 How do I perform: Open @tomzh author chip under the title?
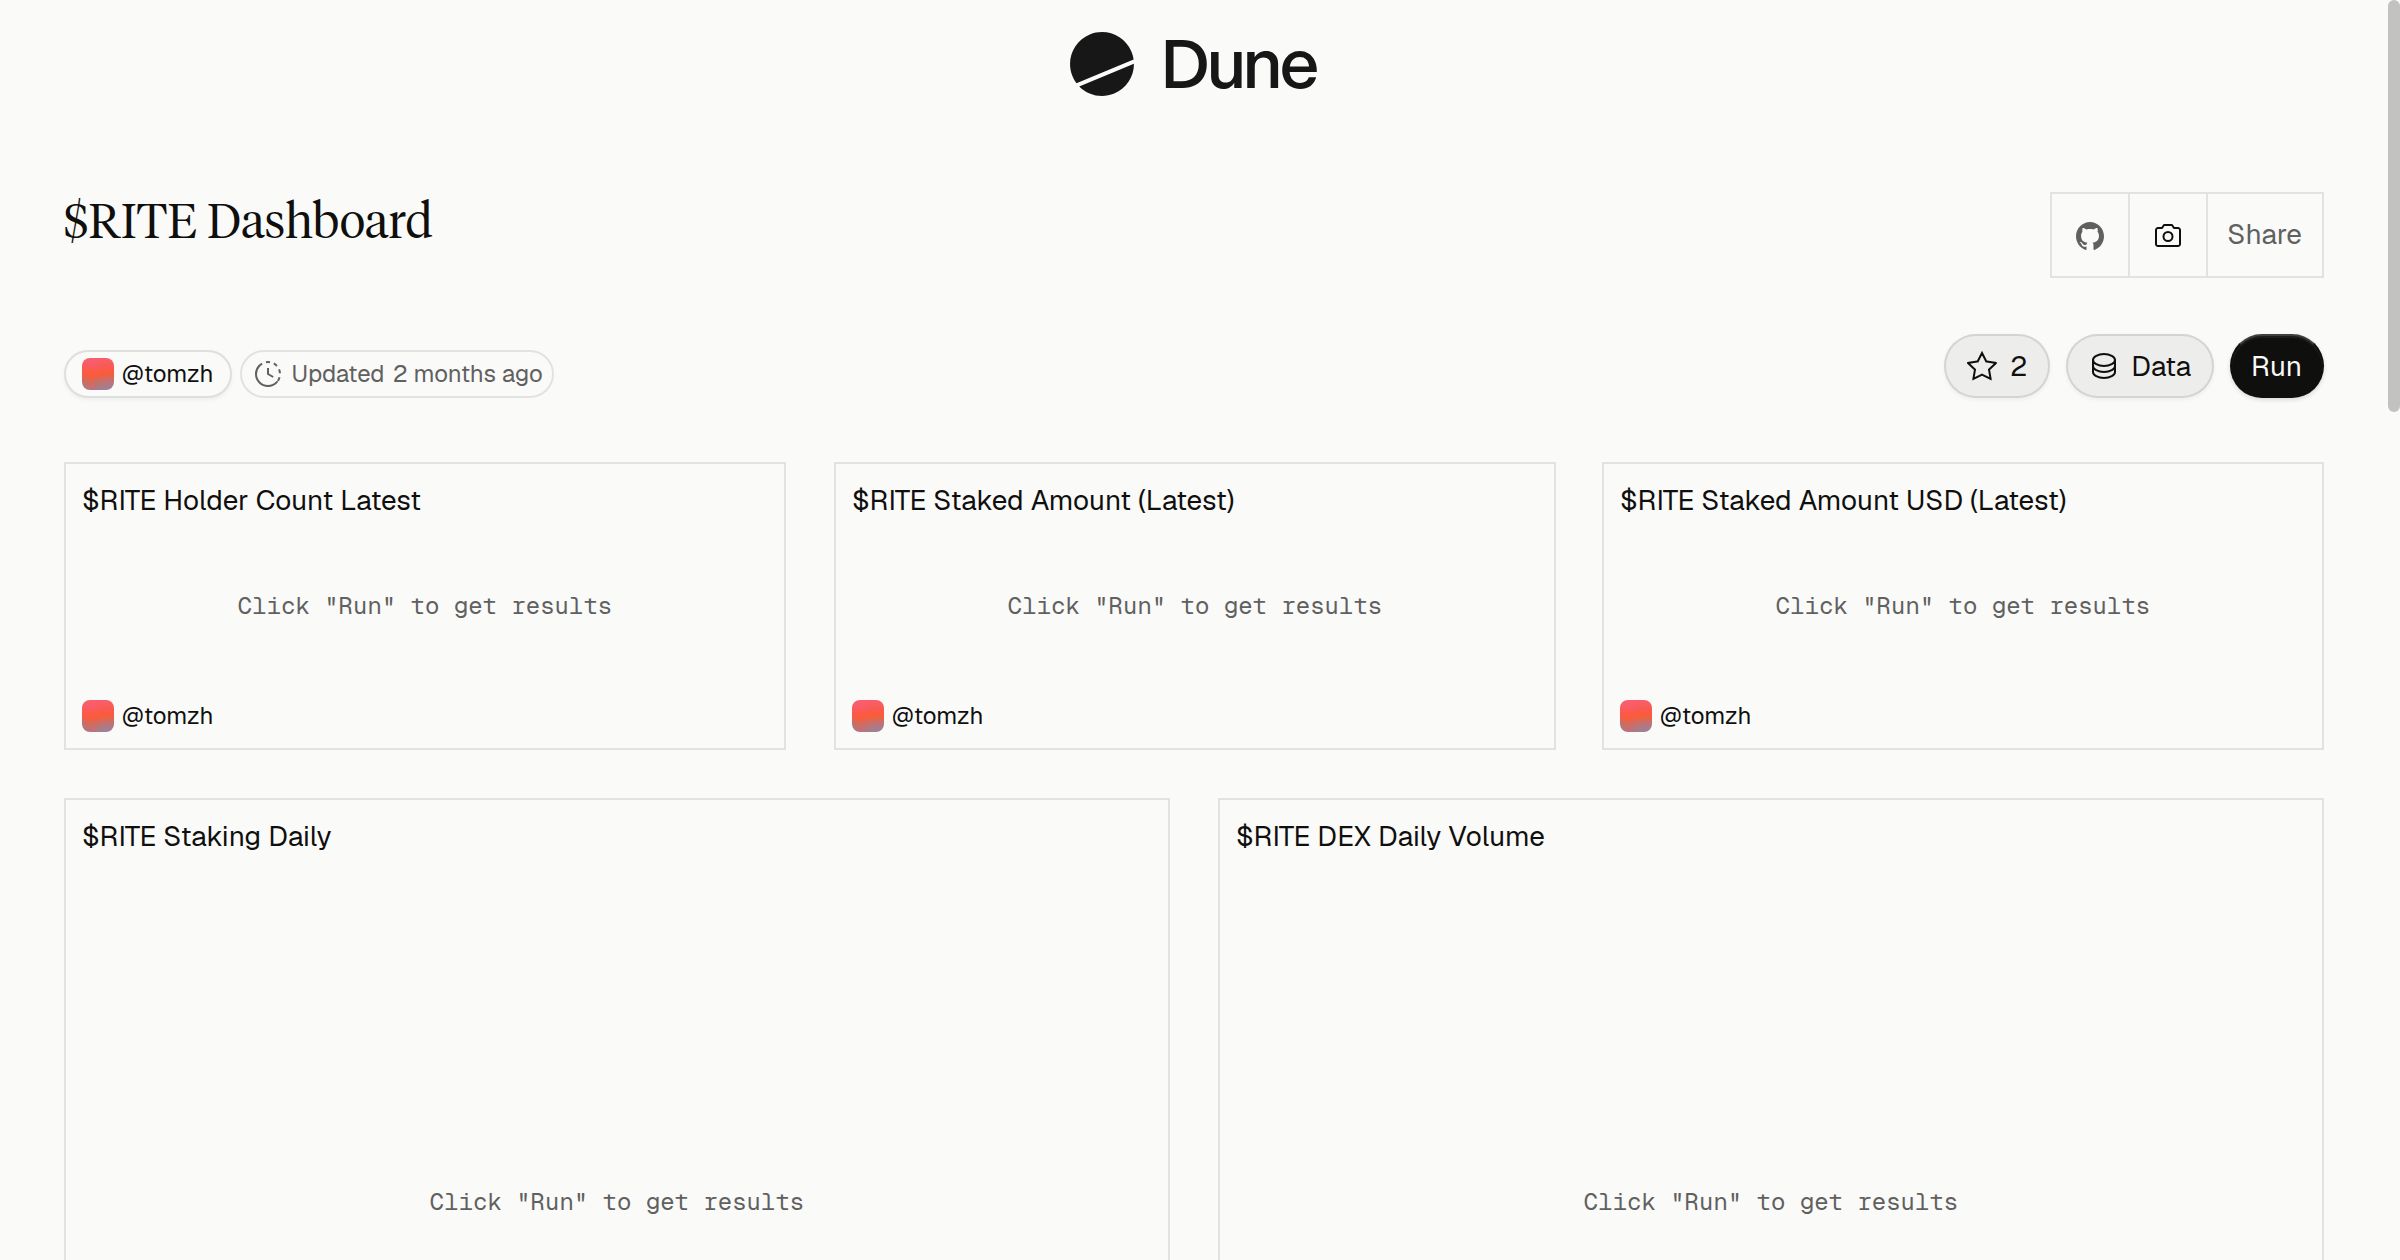[x=148, y=374]
